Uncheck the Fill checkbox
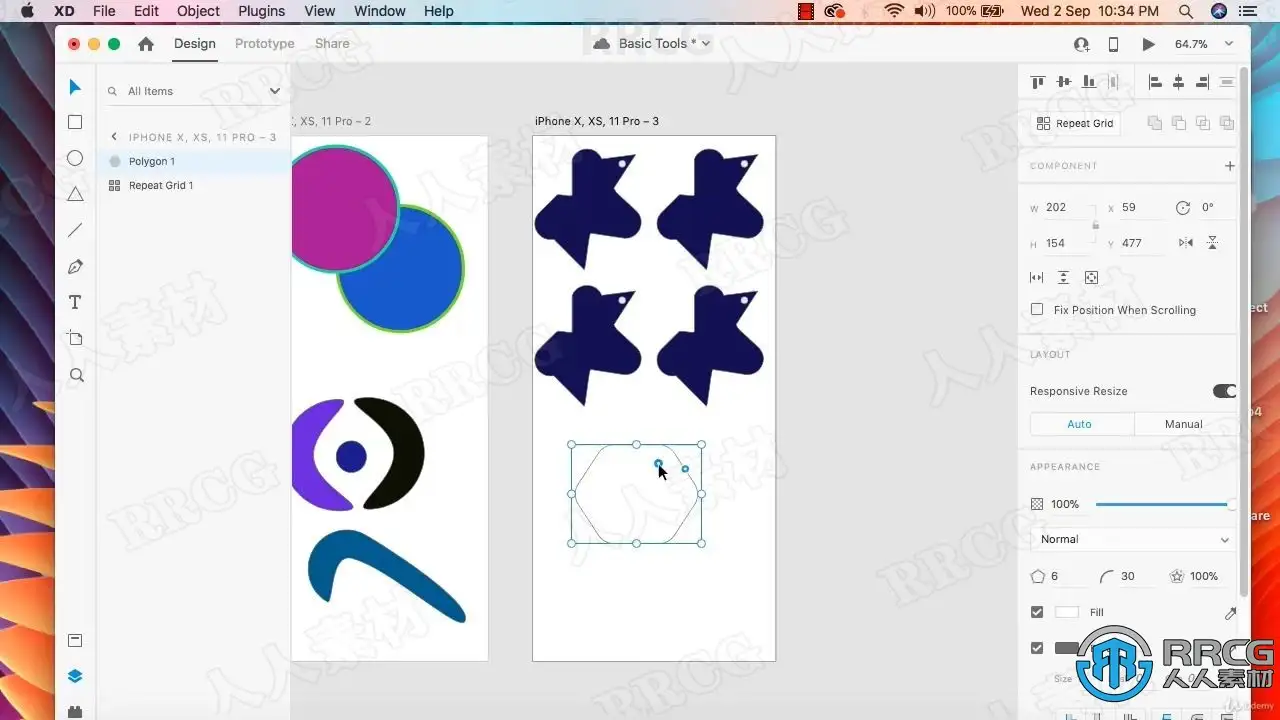 point(1037,612)
